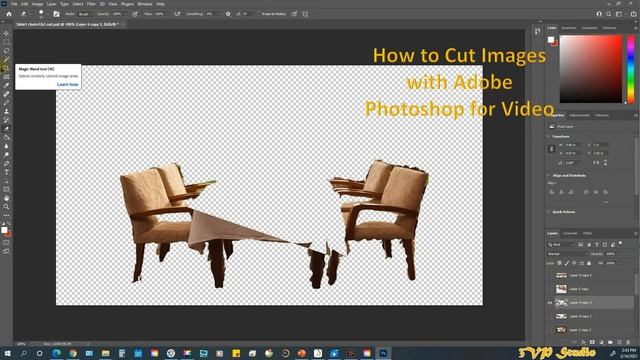Click more align options three dots
640x360 pixels.
tap(606, 202)
